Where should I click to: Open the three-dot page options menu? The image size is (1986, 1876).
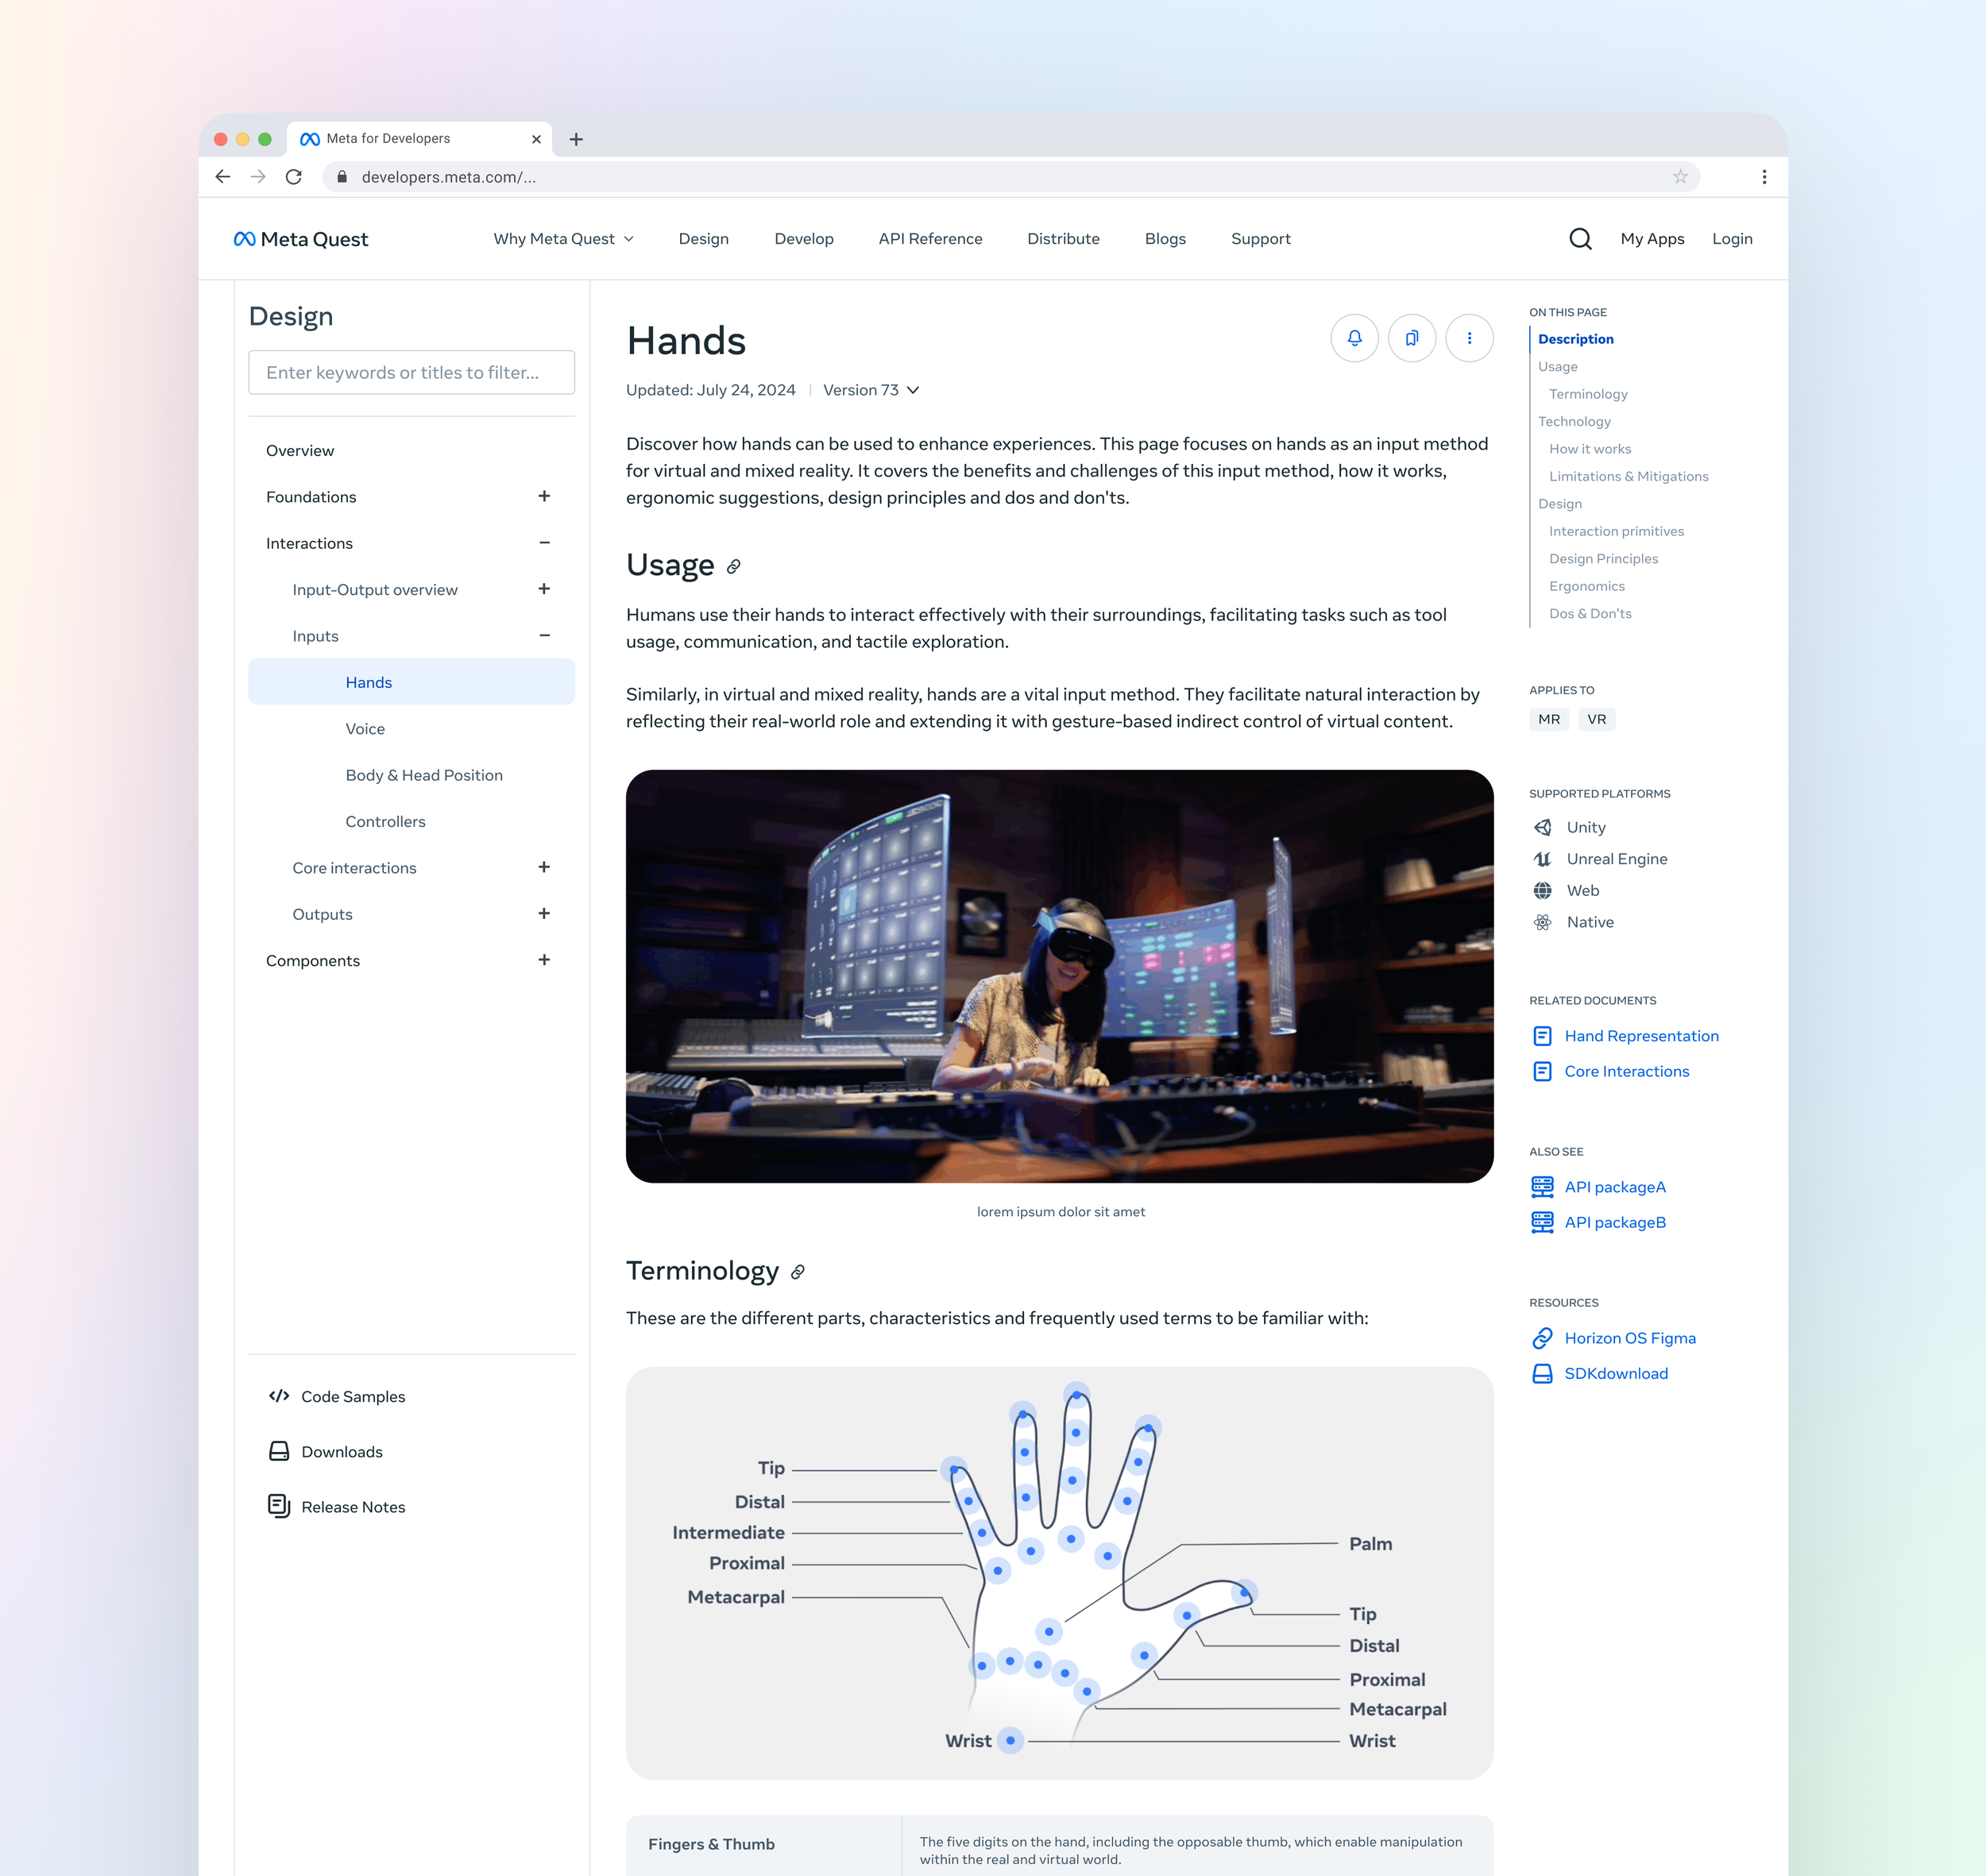[1469, 338]
